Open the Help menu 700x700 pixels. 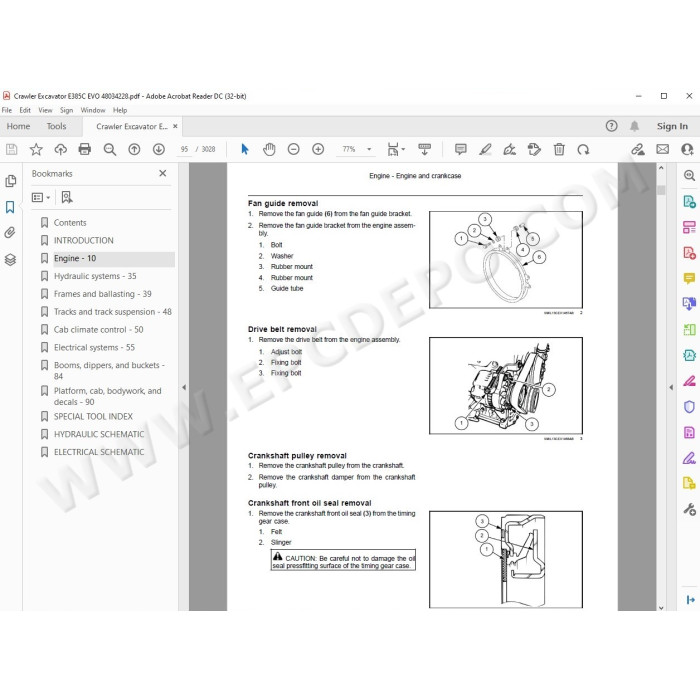(x=120, y=110)
